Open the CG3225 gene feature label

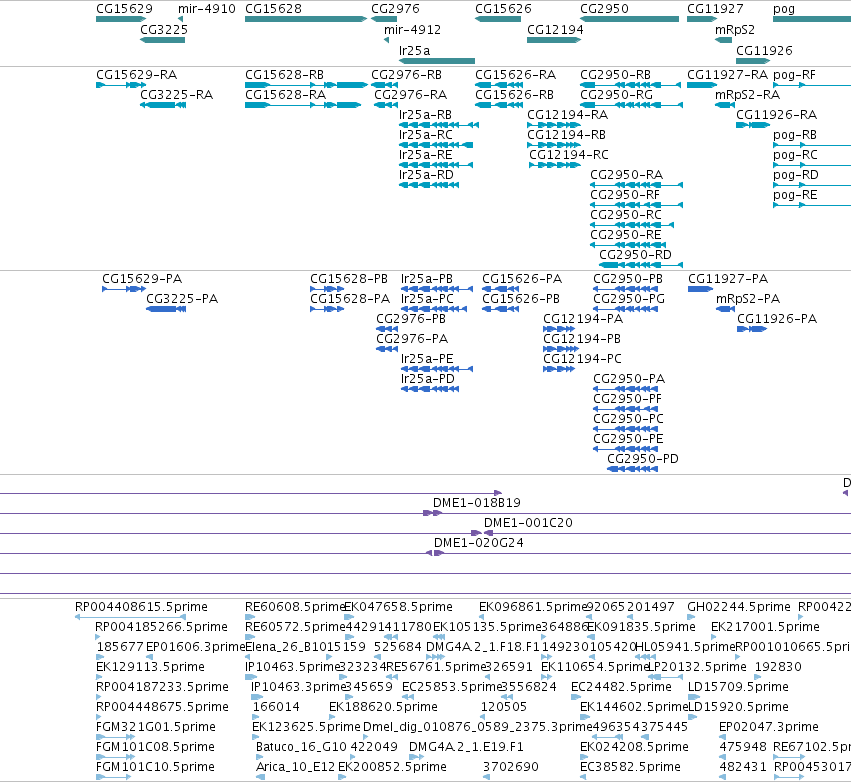164,29
